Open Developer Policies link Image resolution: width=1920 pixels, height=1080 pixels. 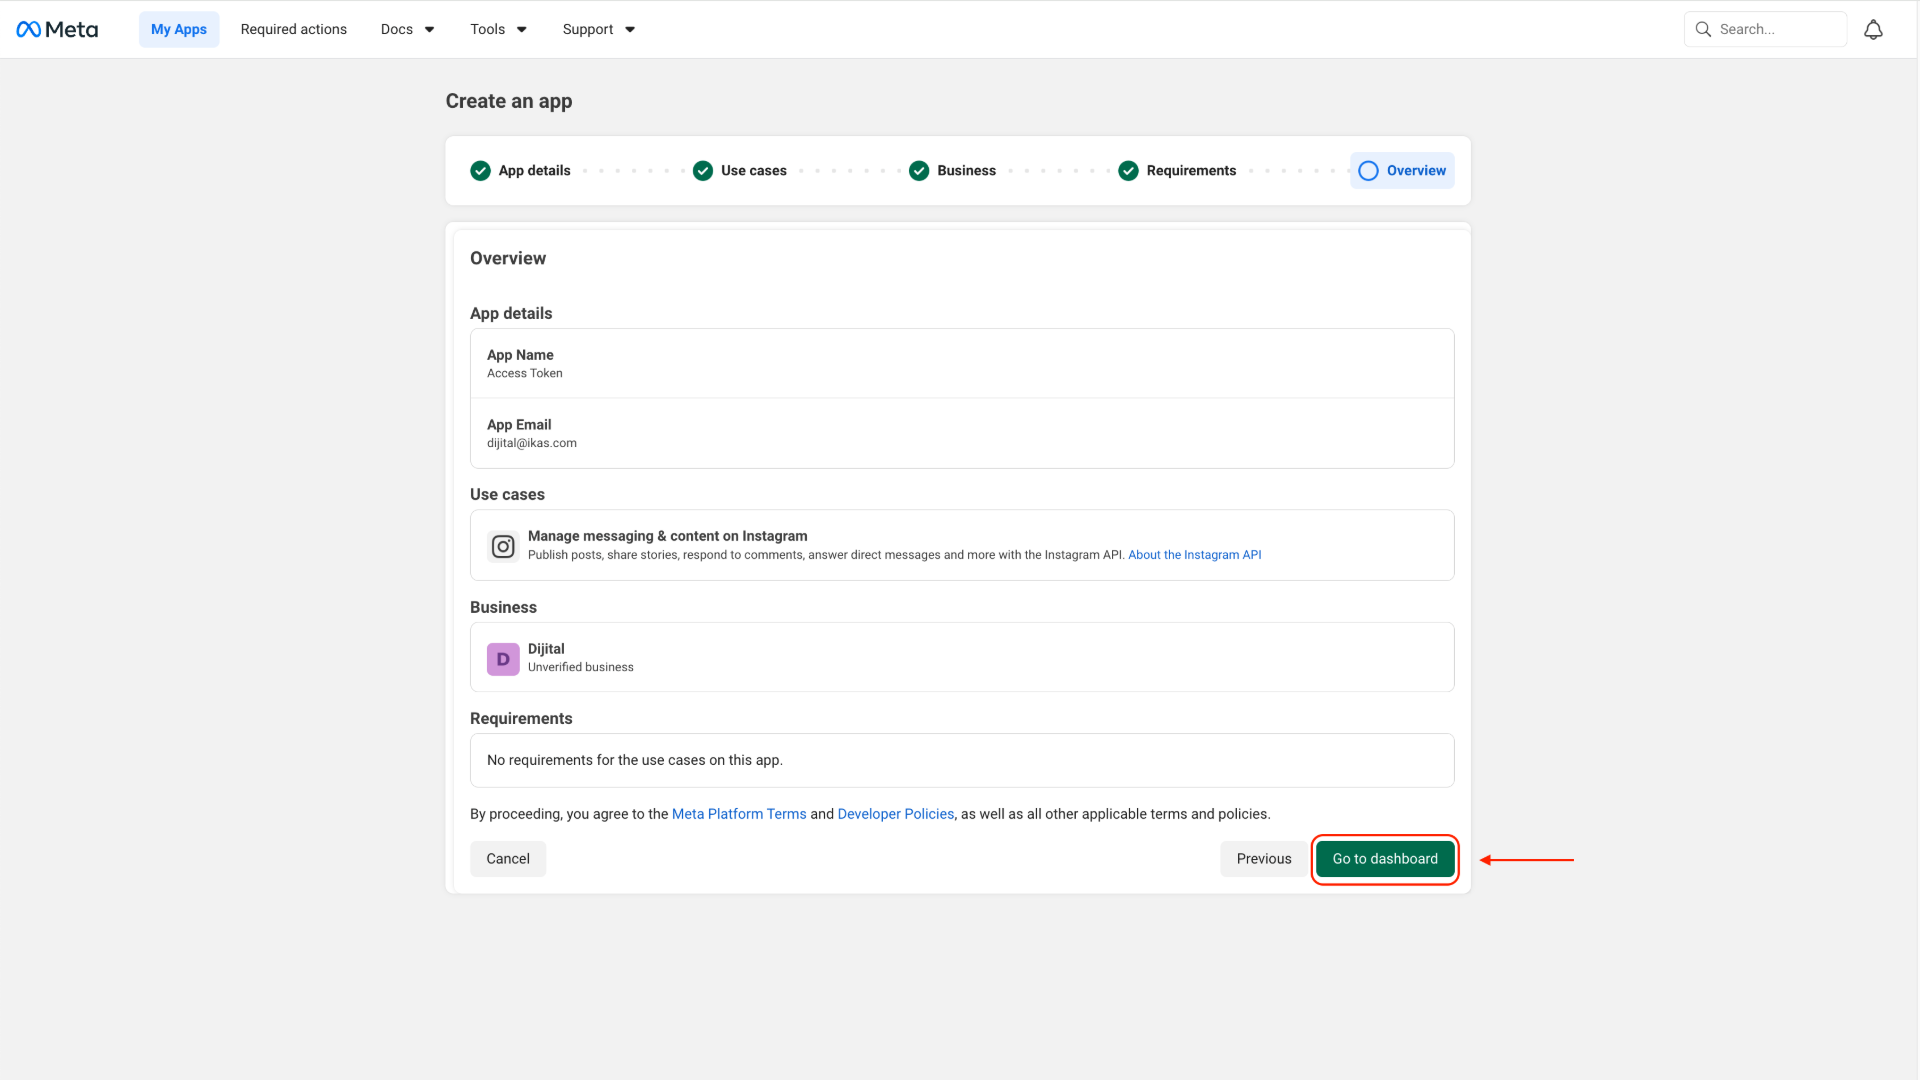coord(896,814)
